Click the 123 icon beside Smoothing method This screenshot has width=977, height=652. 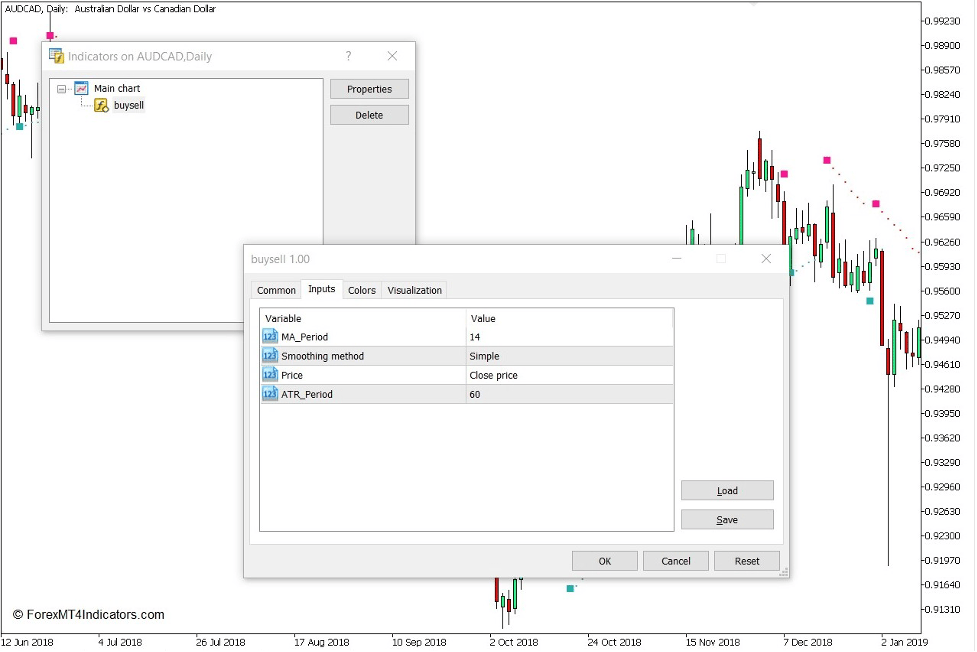coord(269,356)
